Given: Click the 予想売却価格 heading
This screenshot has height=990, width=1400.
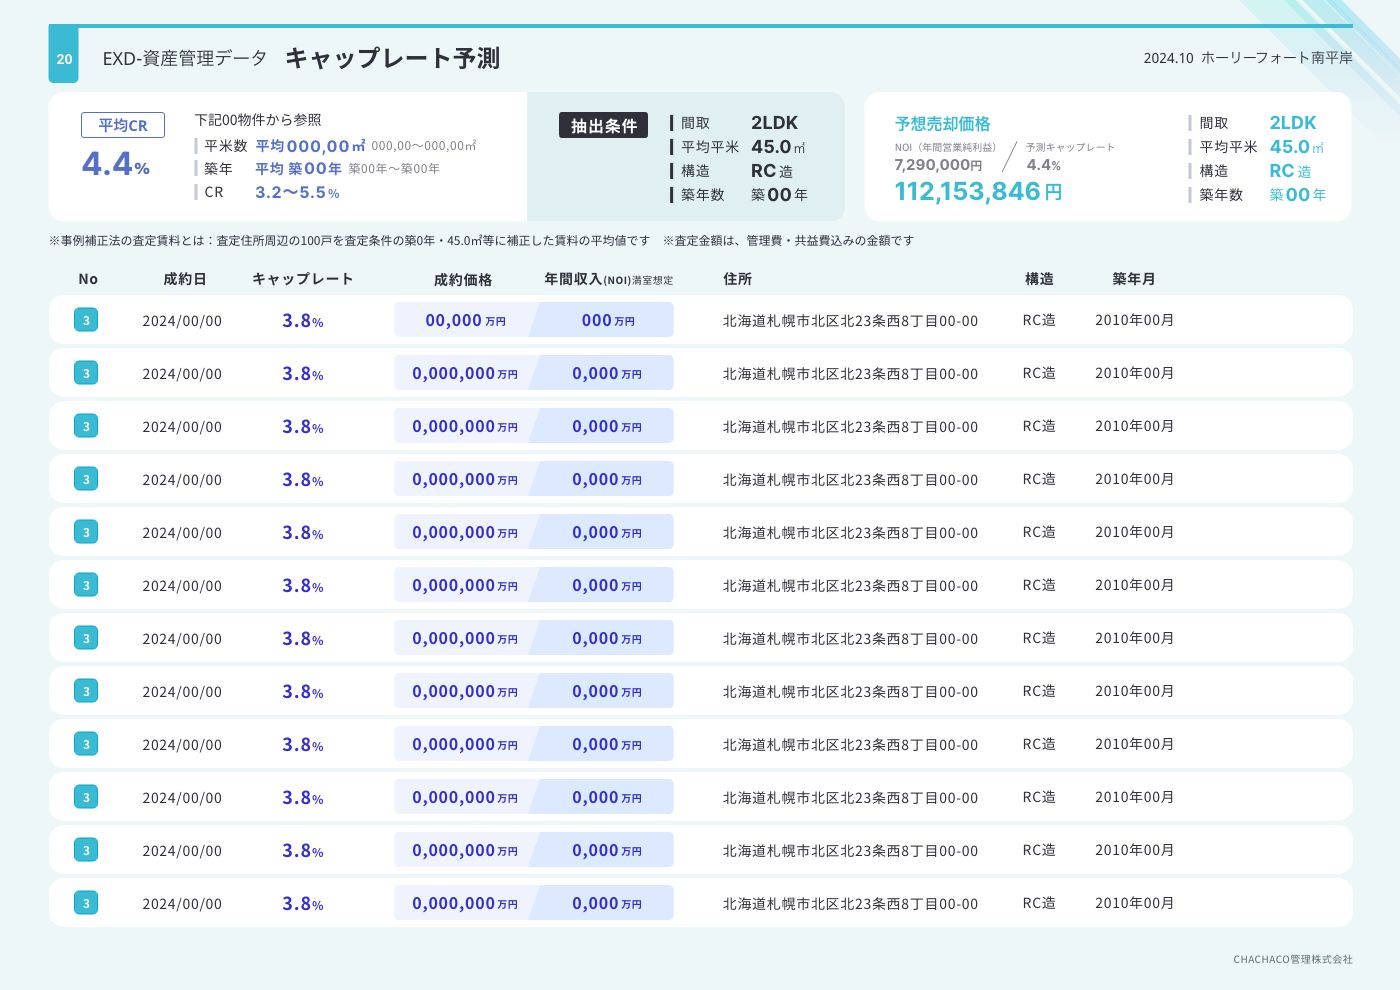Looking at the screenshot, I should (942, 124).
